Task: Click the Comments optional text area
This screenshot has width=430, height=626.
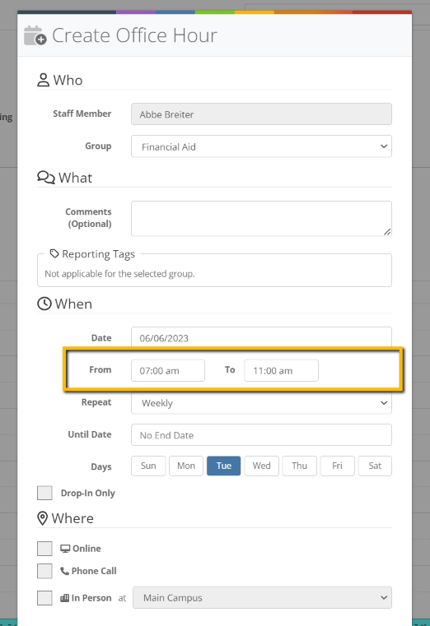Action: (262, 218)
